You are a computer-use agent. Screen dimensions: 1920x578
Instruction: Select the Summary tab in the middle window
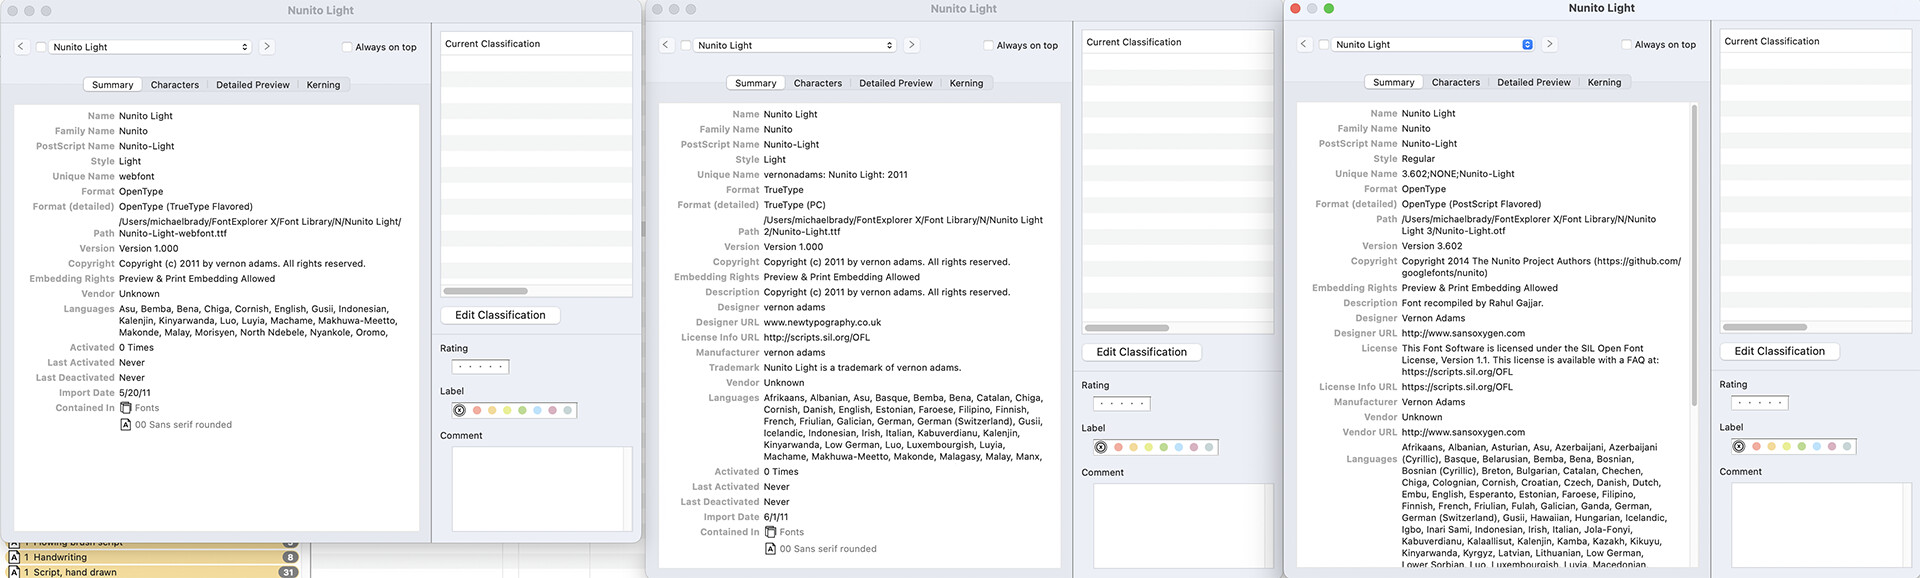[756, 83]
